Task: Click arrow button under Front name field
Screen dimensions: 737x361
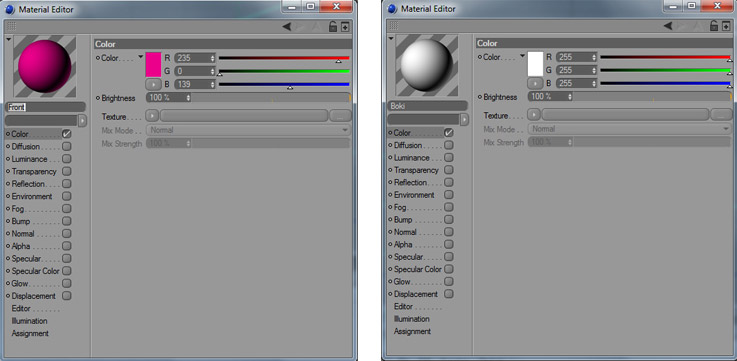Action: (x=82, y=121)
